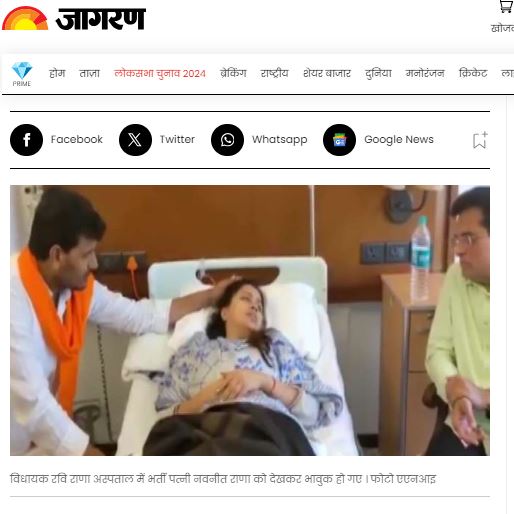Open the Prime diamond icon
The width and height of the screenshot is (514, 514).
(x=22, y=74)
